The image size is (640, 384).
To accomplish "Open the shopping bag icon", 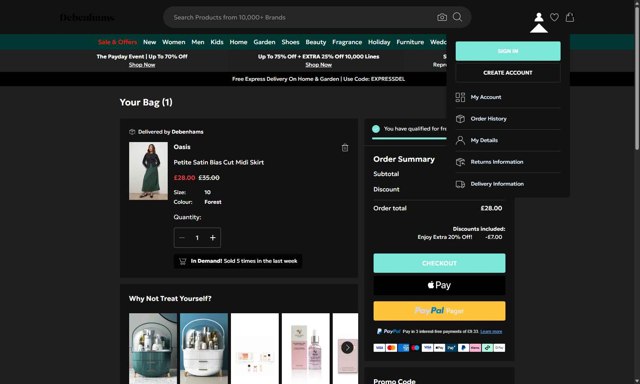I will coord(570,17).
